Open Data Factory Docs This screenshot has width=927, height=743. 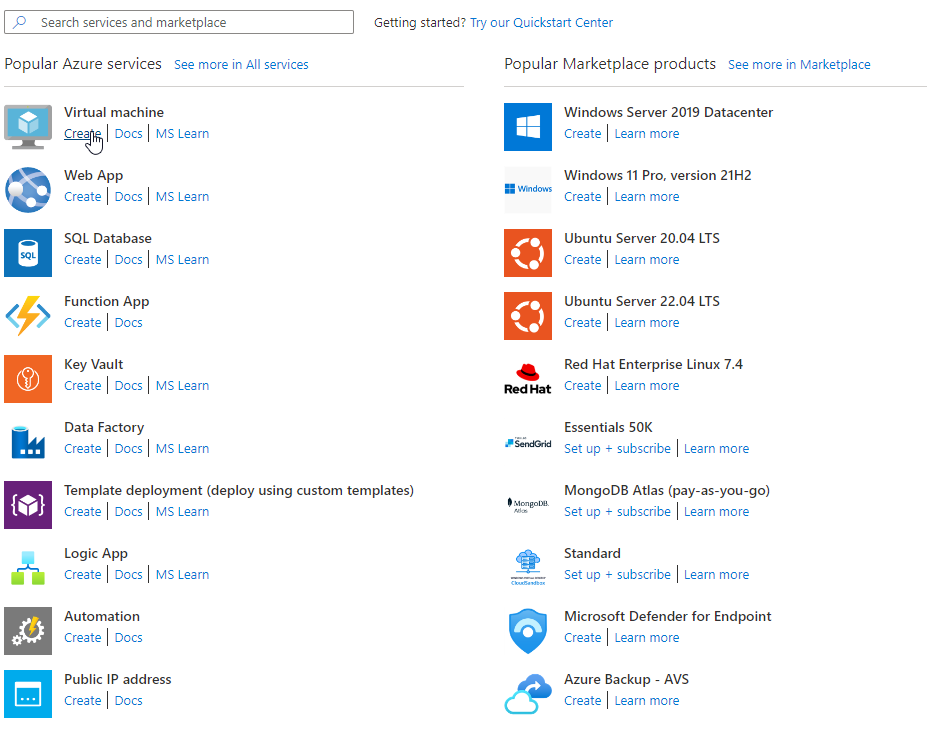click(x=128, y=449)
